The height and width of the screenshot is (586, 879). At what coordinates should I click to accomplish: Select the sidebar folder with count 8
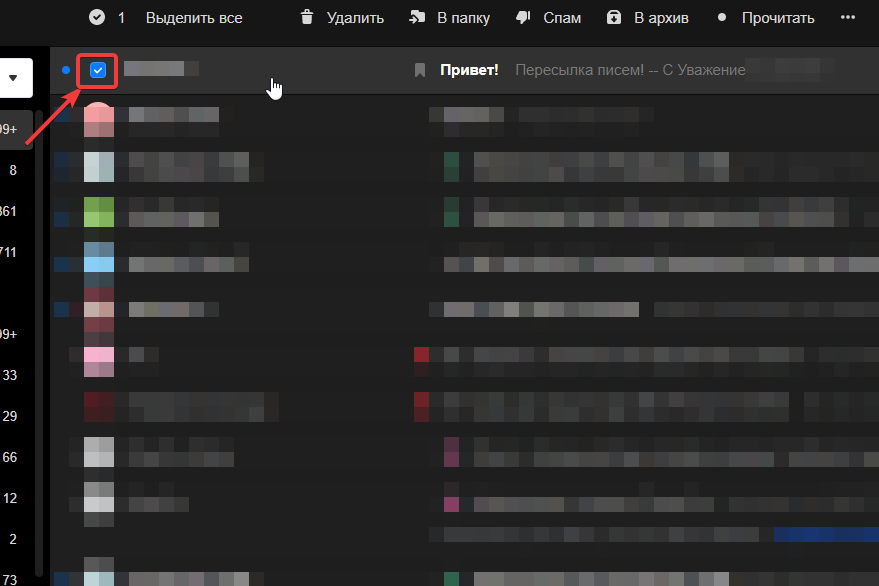tap(13, 170)
